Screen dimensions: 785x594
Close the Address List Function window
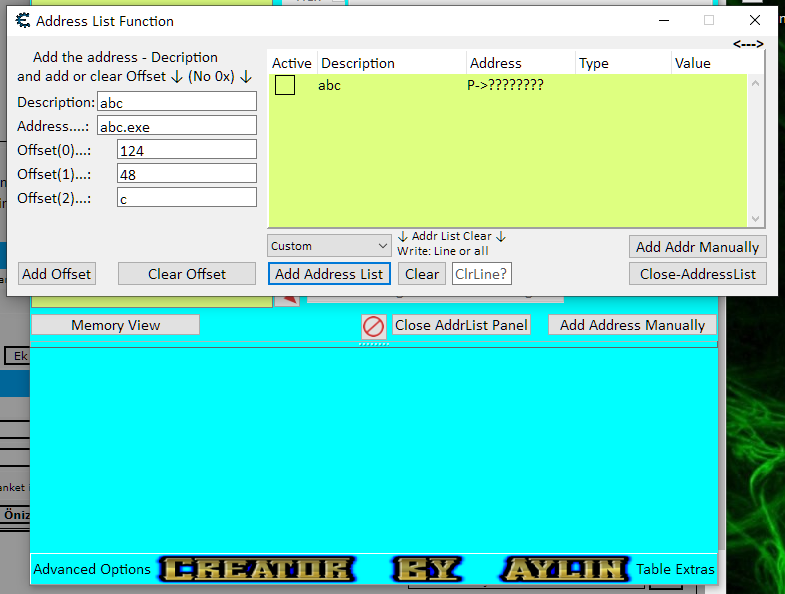[754, 20]
